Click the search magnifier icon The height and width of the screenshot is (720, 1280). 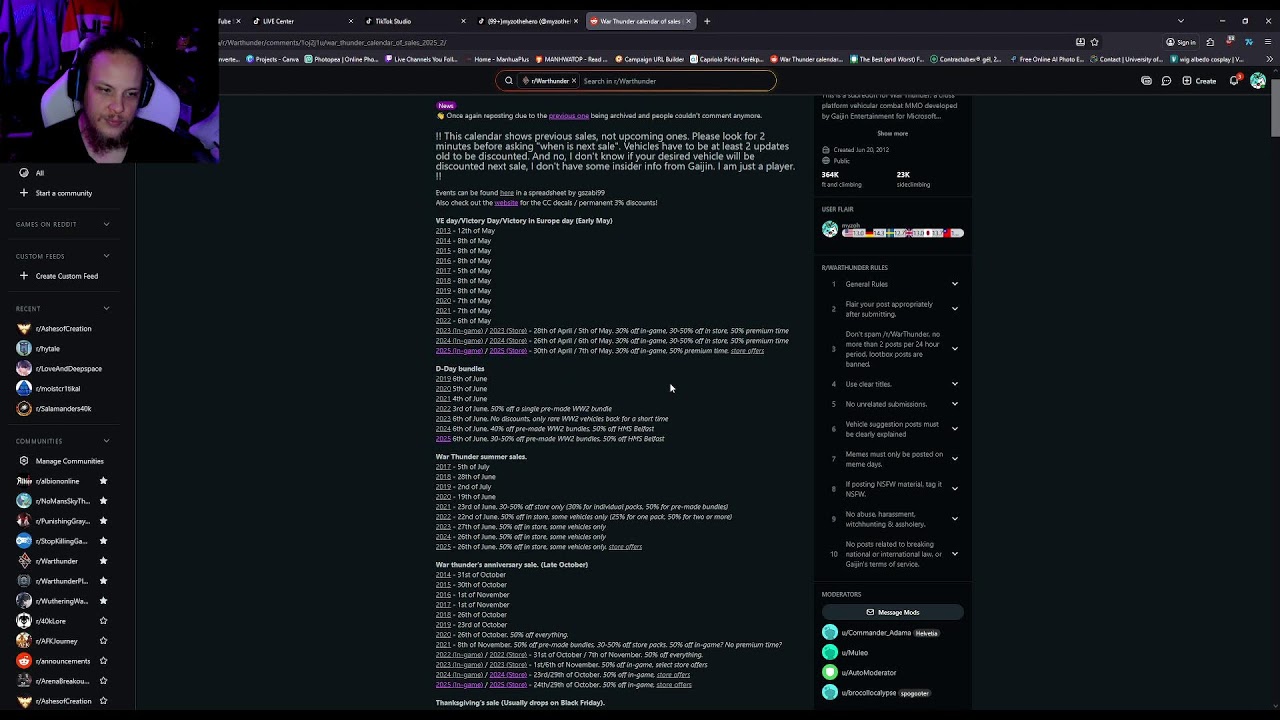[x=508, y=81]
